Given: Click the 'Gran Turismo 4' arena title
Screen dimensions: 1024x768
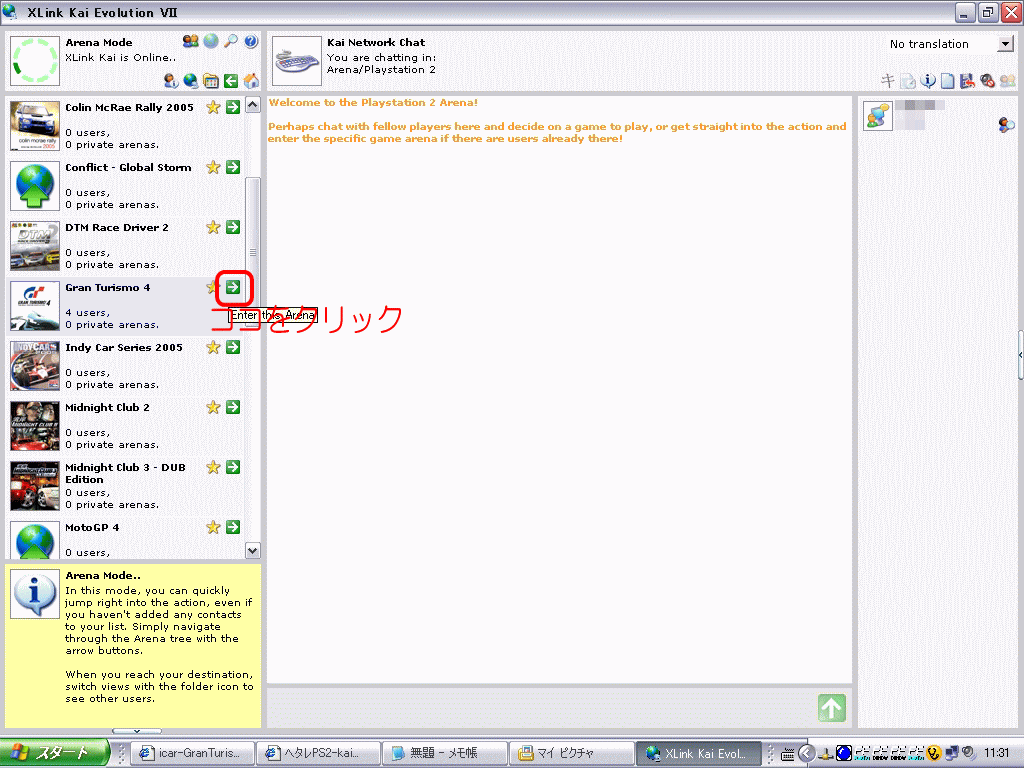Looking at the screenshot, I should 108,287.
